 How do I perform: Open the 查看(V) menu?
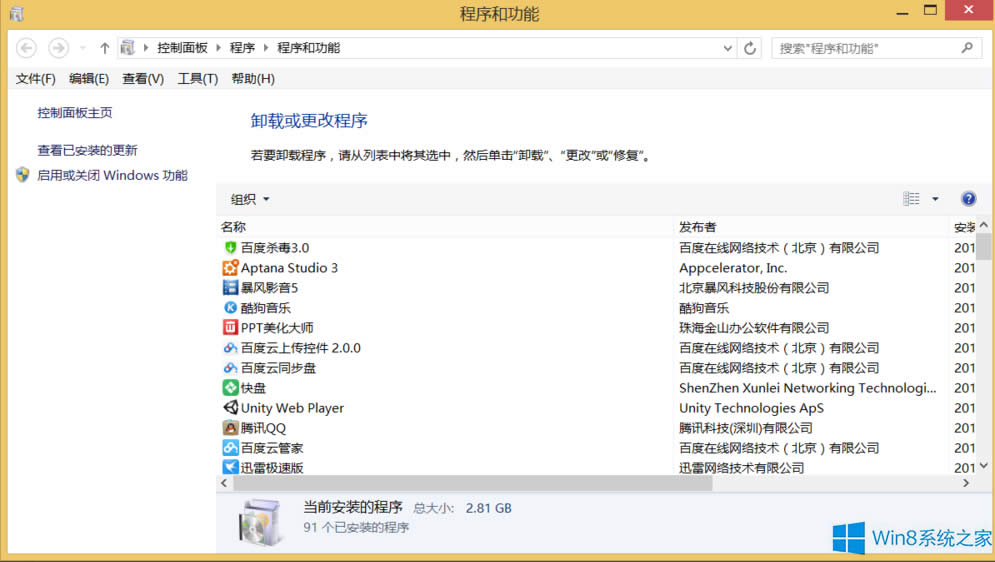coord(143,79)
